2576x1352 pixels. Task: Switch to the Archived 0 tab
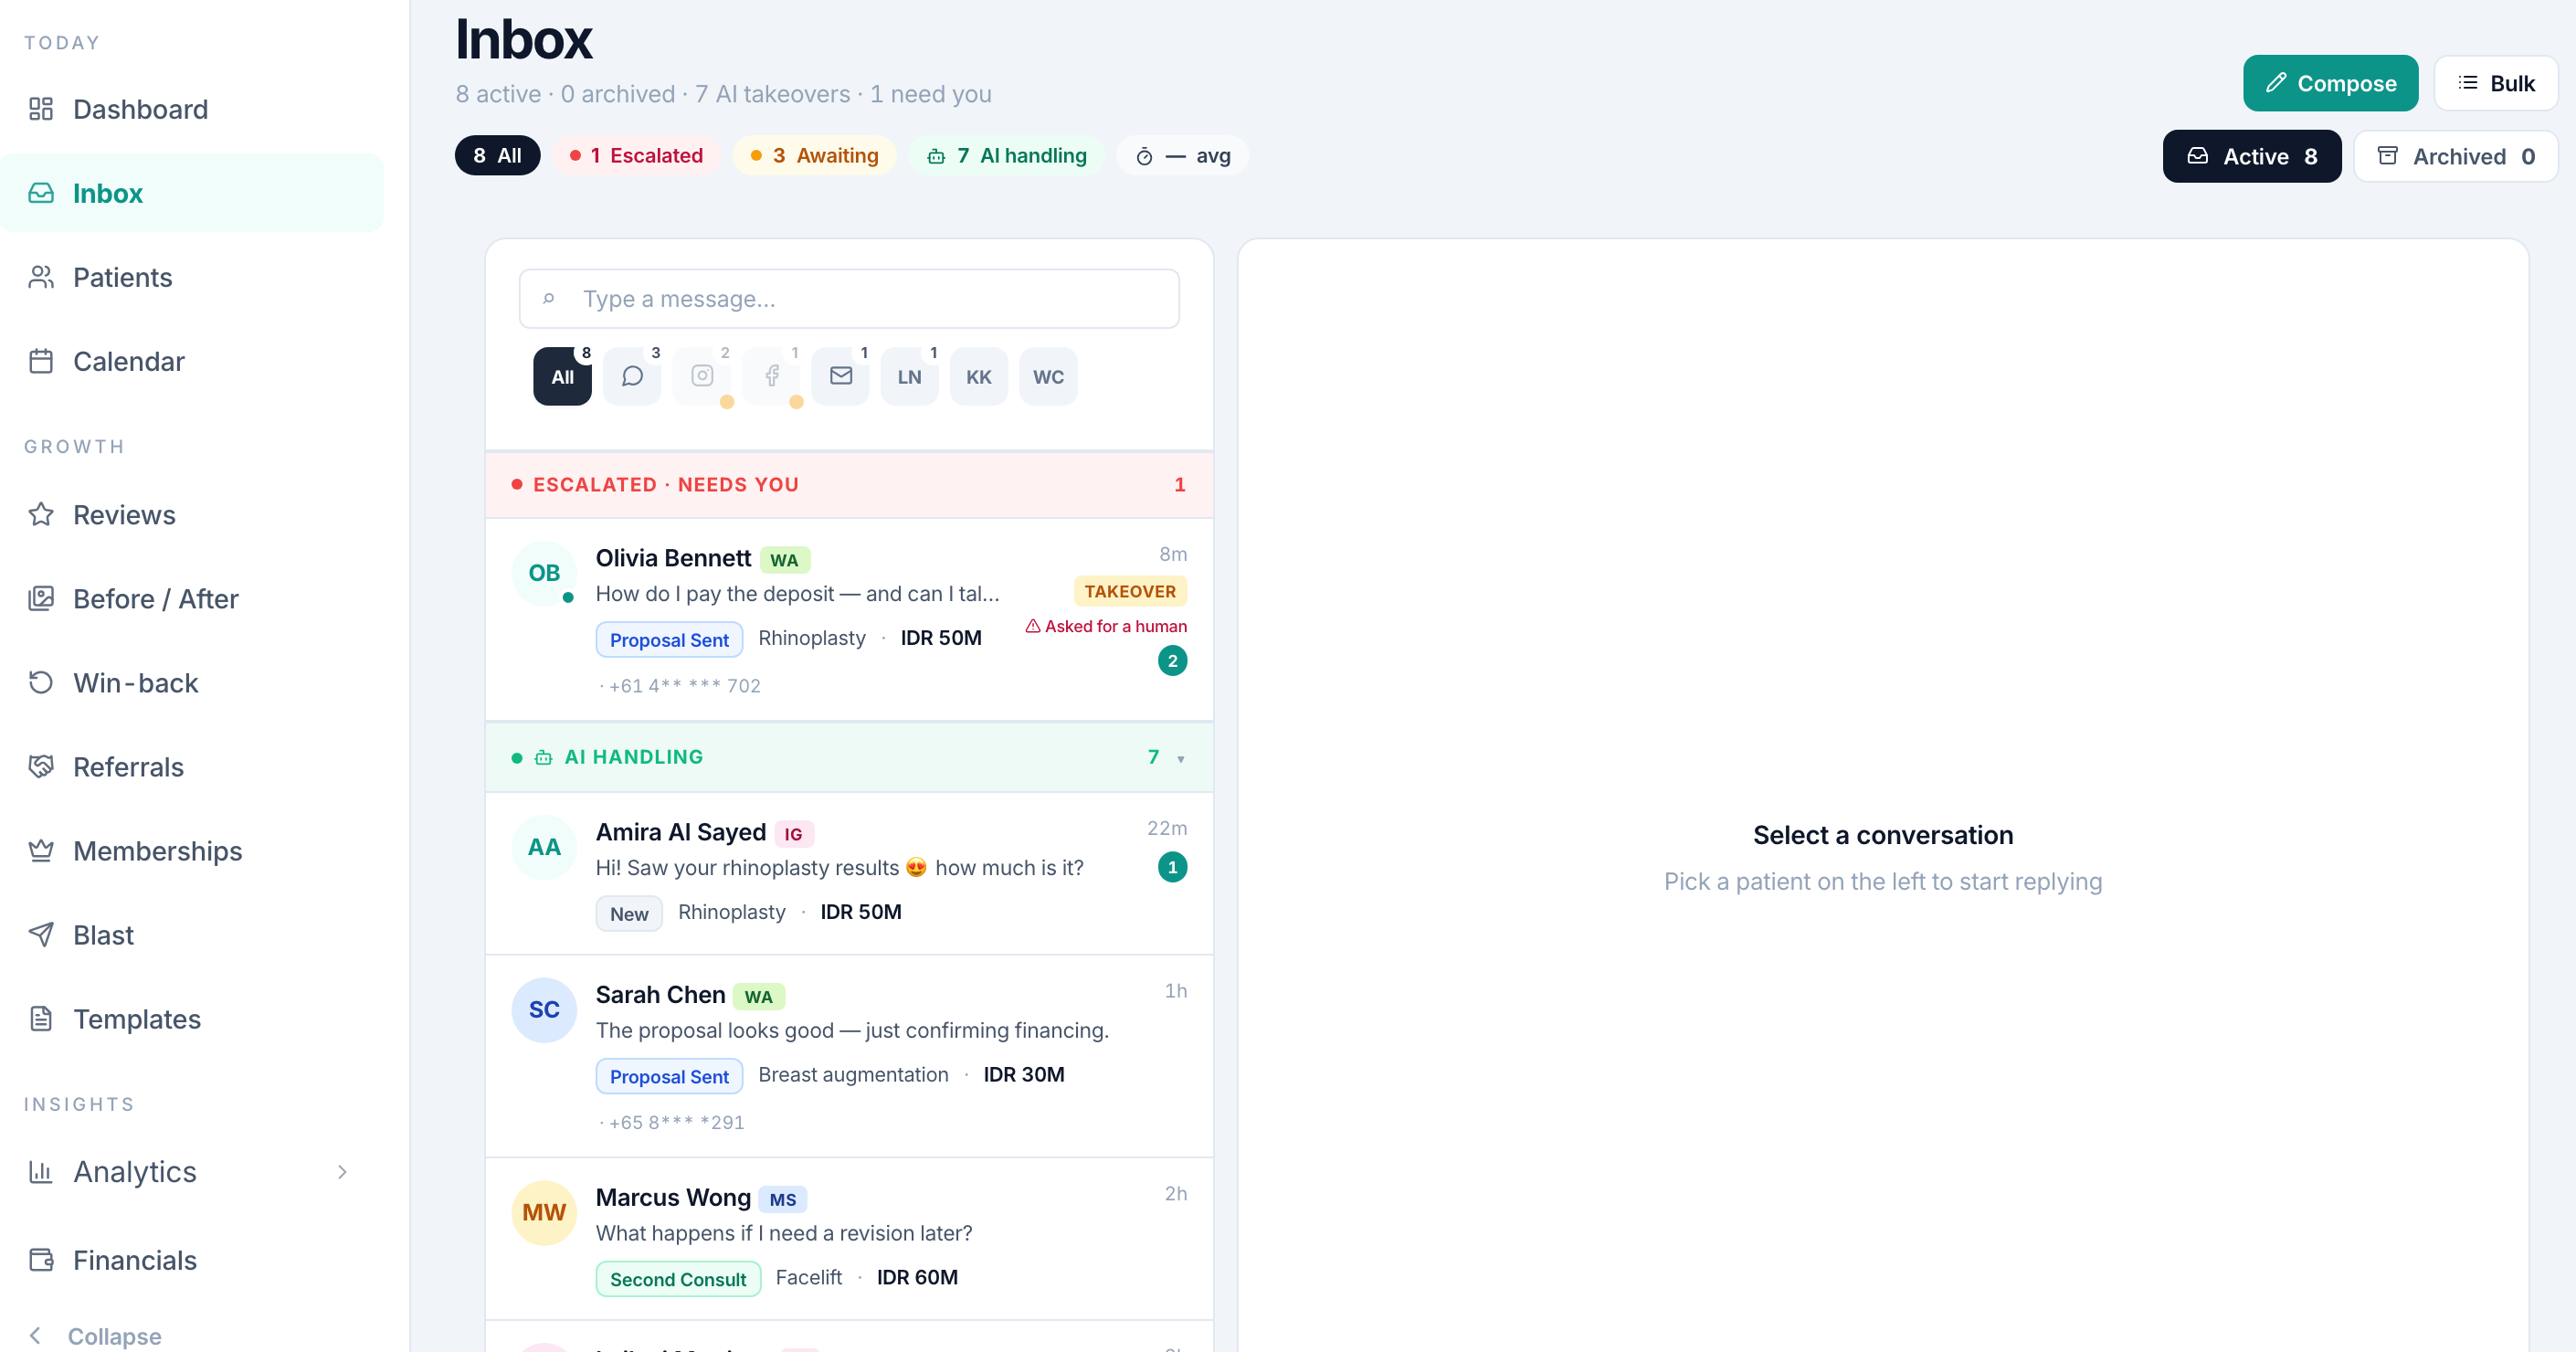tap(2456, 156)
